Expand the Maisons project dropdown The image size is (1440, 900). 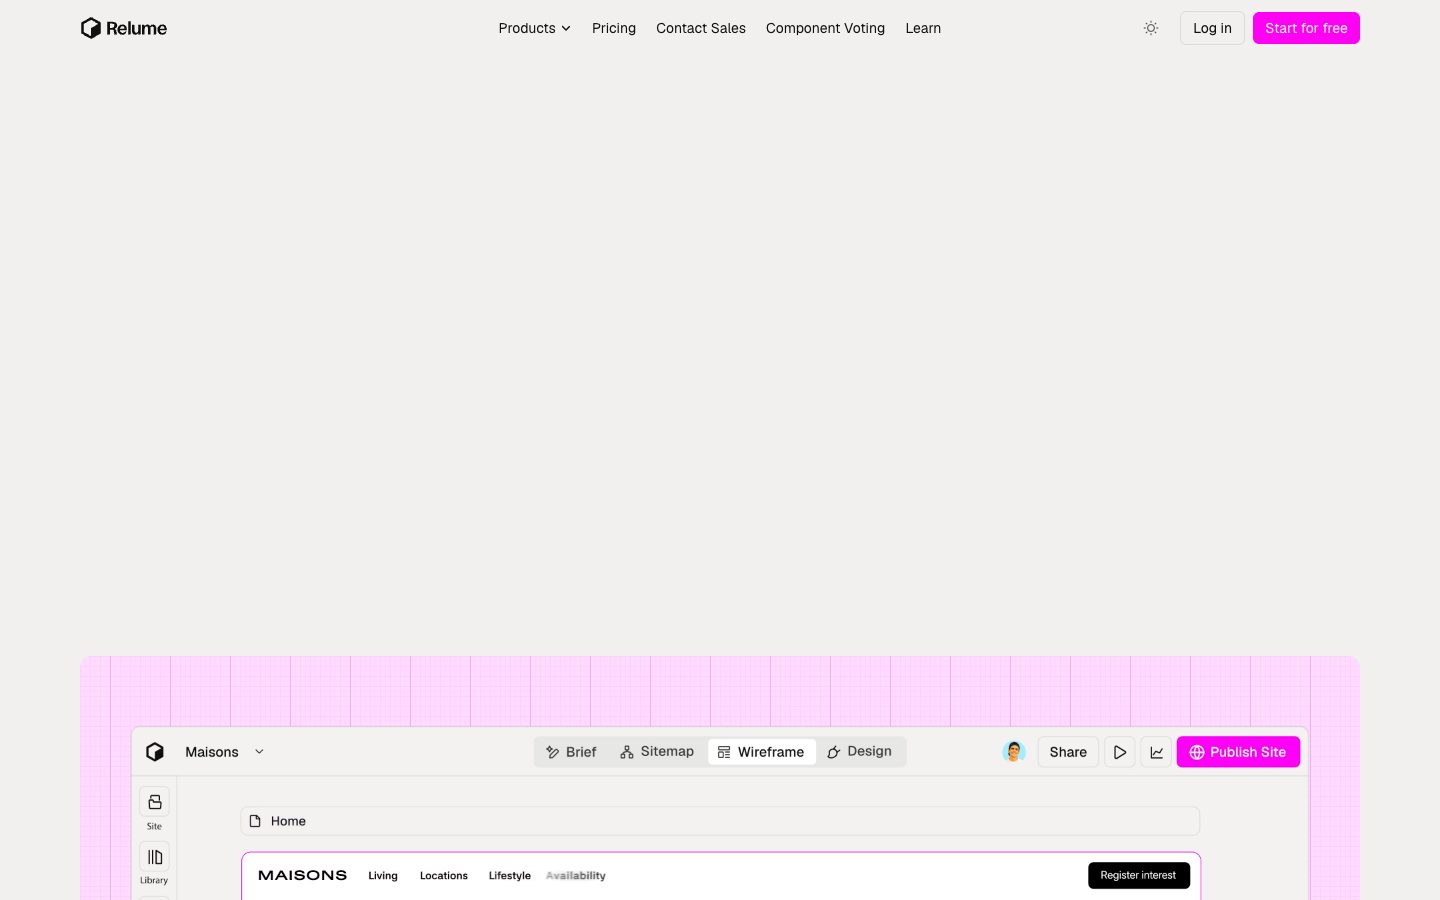224,752
